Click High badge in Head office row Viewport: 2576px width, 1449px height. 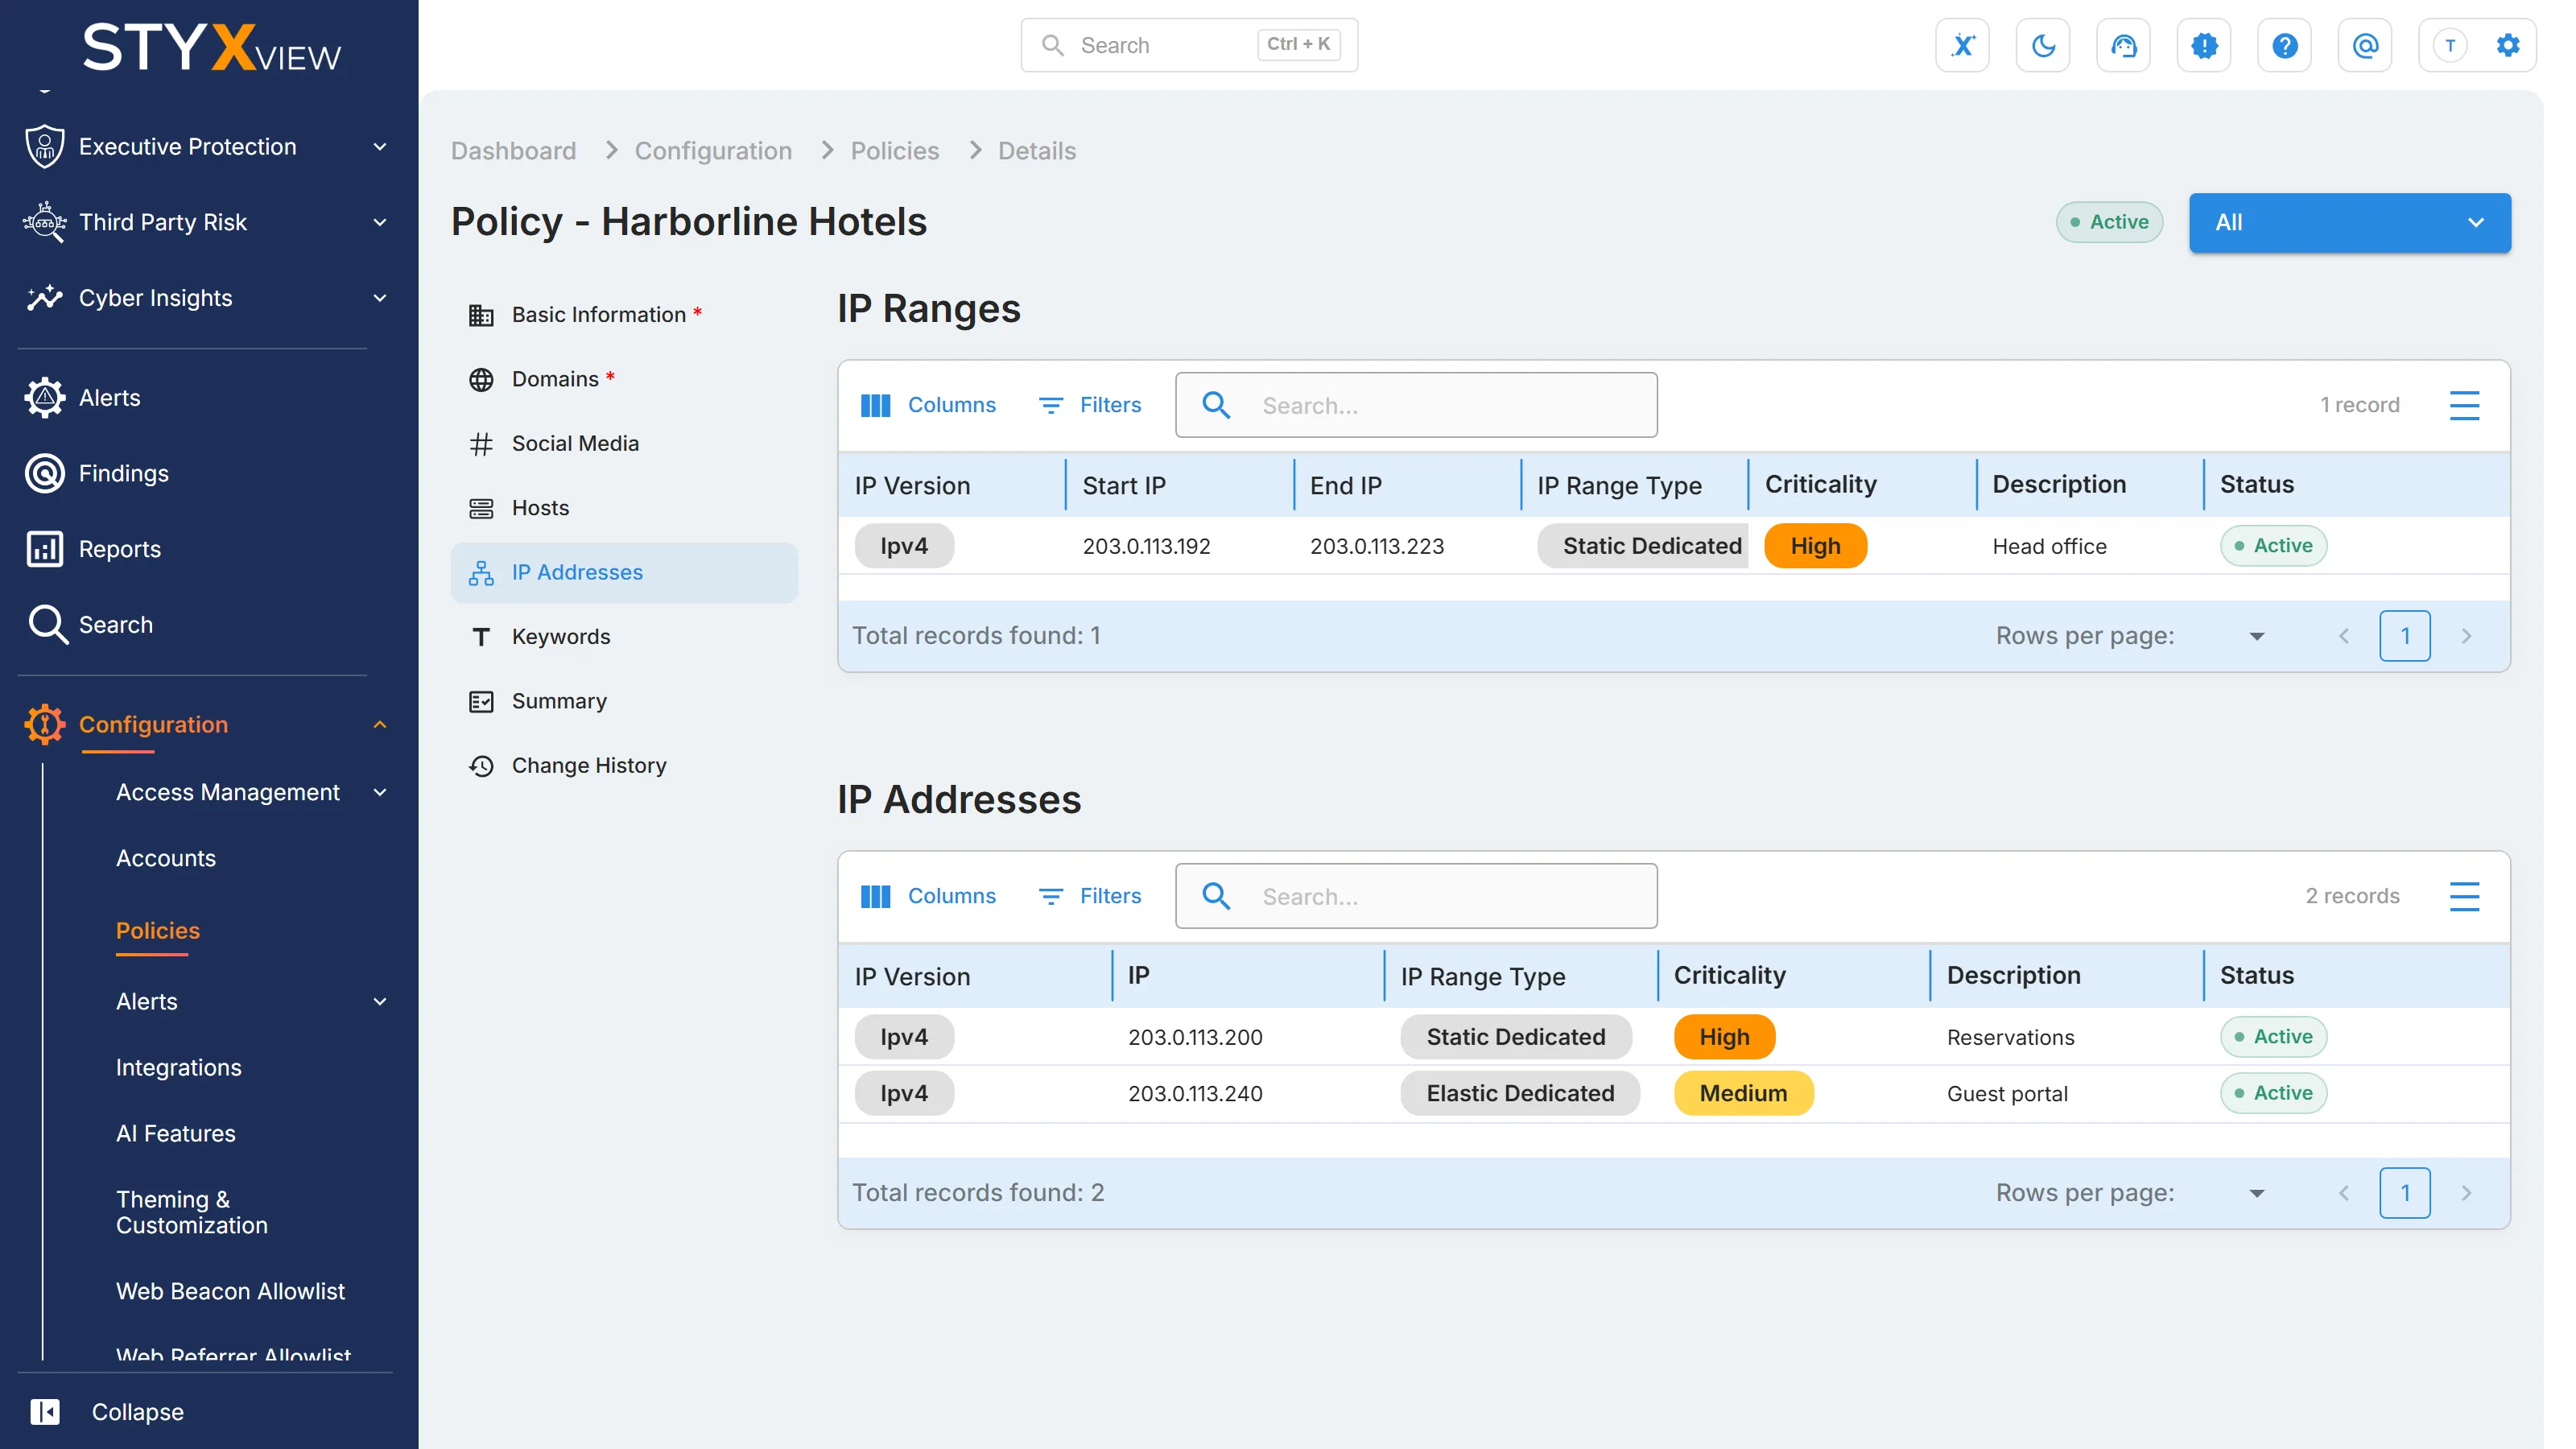pos(1815,546)
